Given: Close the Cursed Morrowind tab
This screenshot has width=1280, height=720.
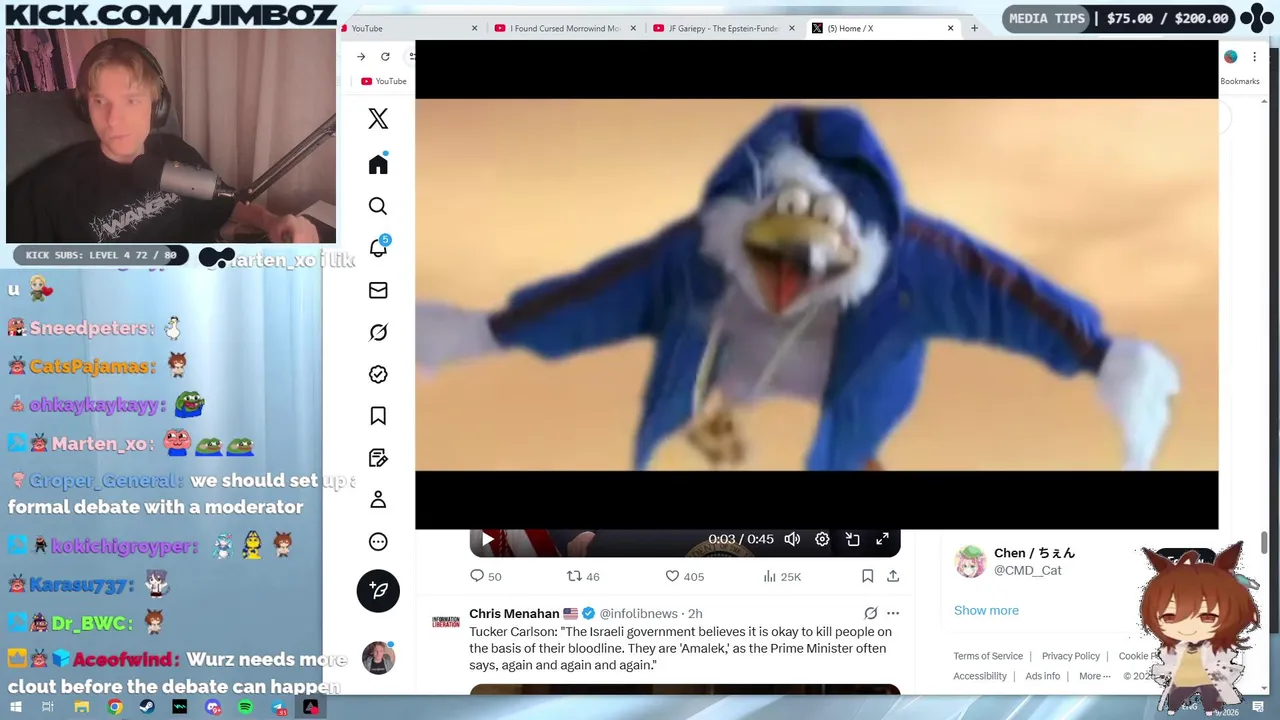Looking at the screenshot, I should coord(633,28).
